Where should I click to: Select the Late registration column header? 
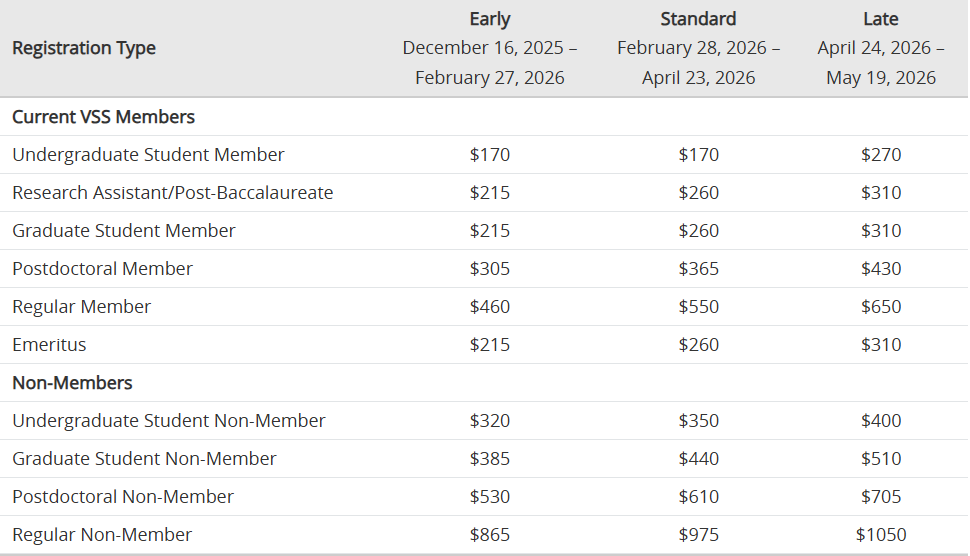coord(881,19)
